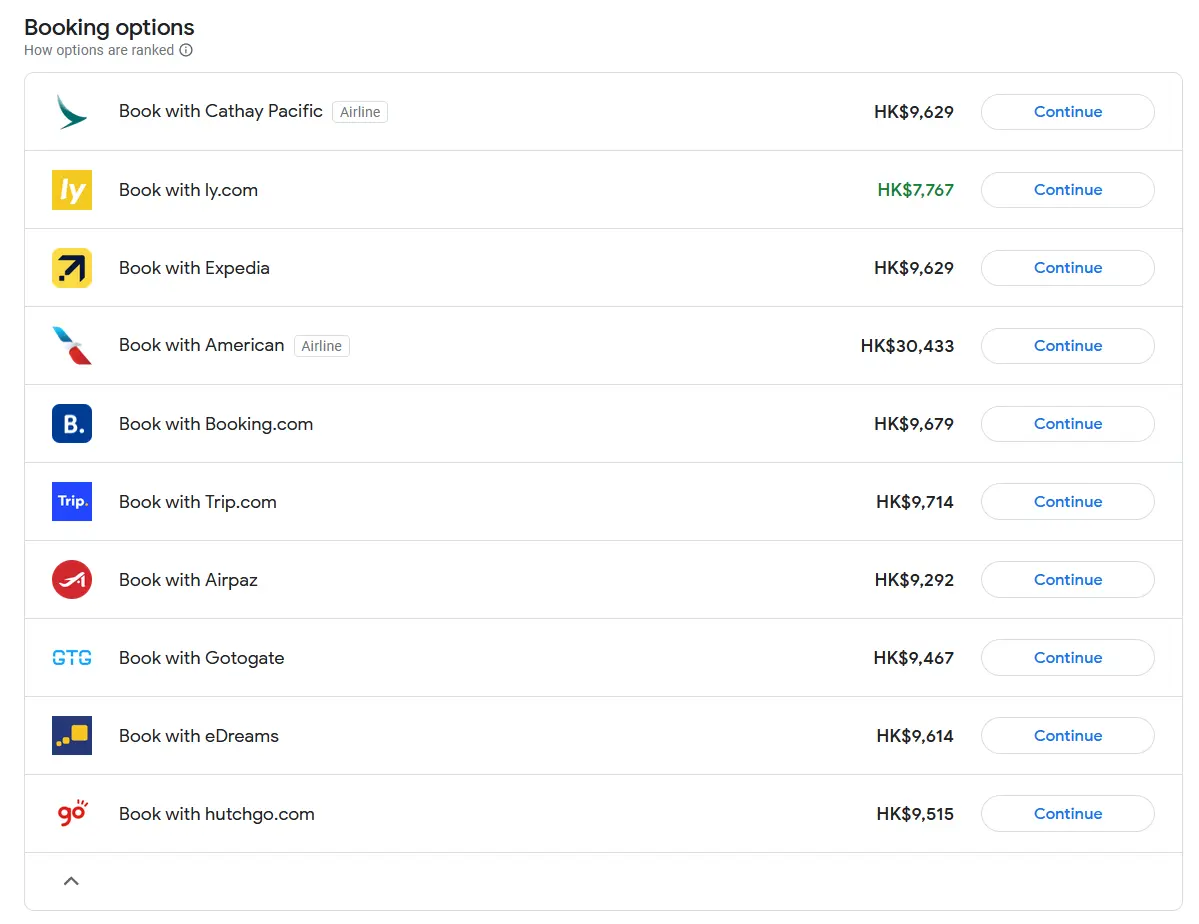Screen dimensions: 1199x924
Task: Select Book with Trip.com text
Action: click(x=197, y=502)
